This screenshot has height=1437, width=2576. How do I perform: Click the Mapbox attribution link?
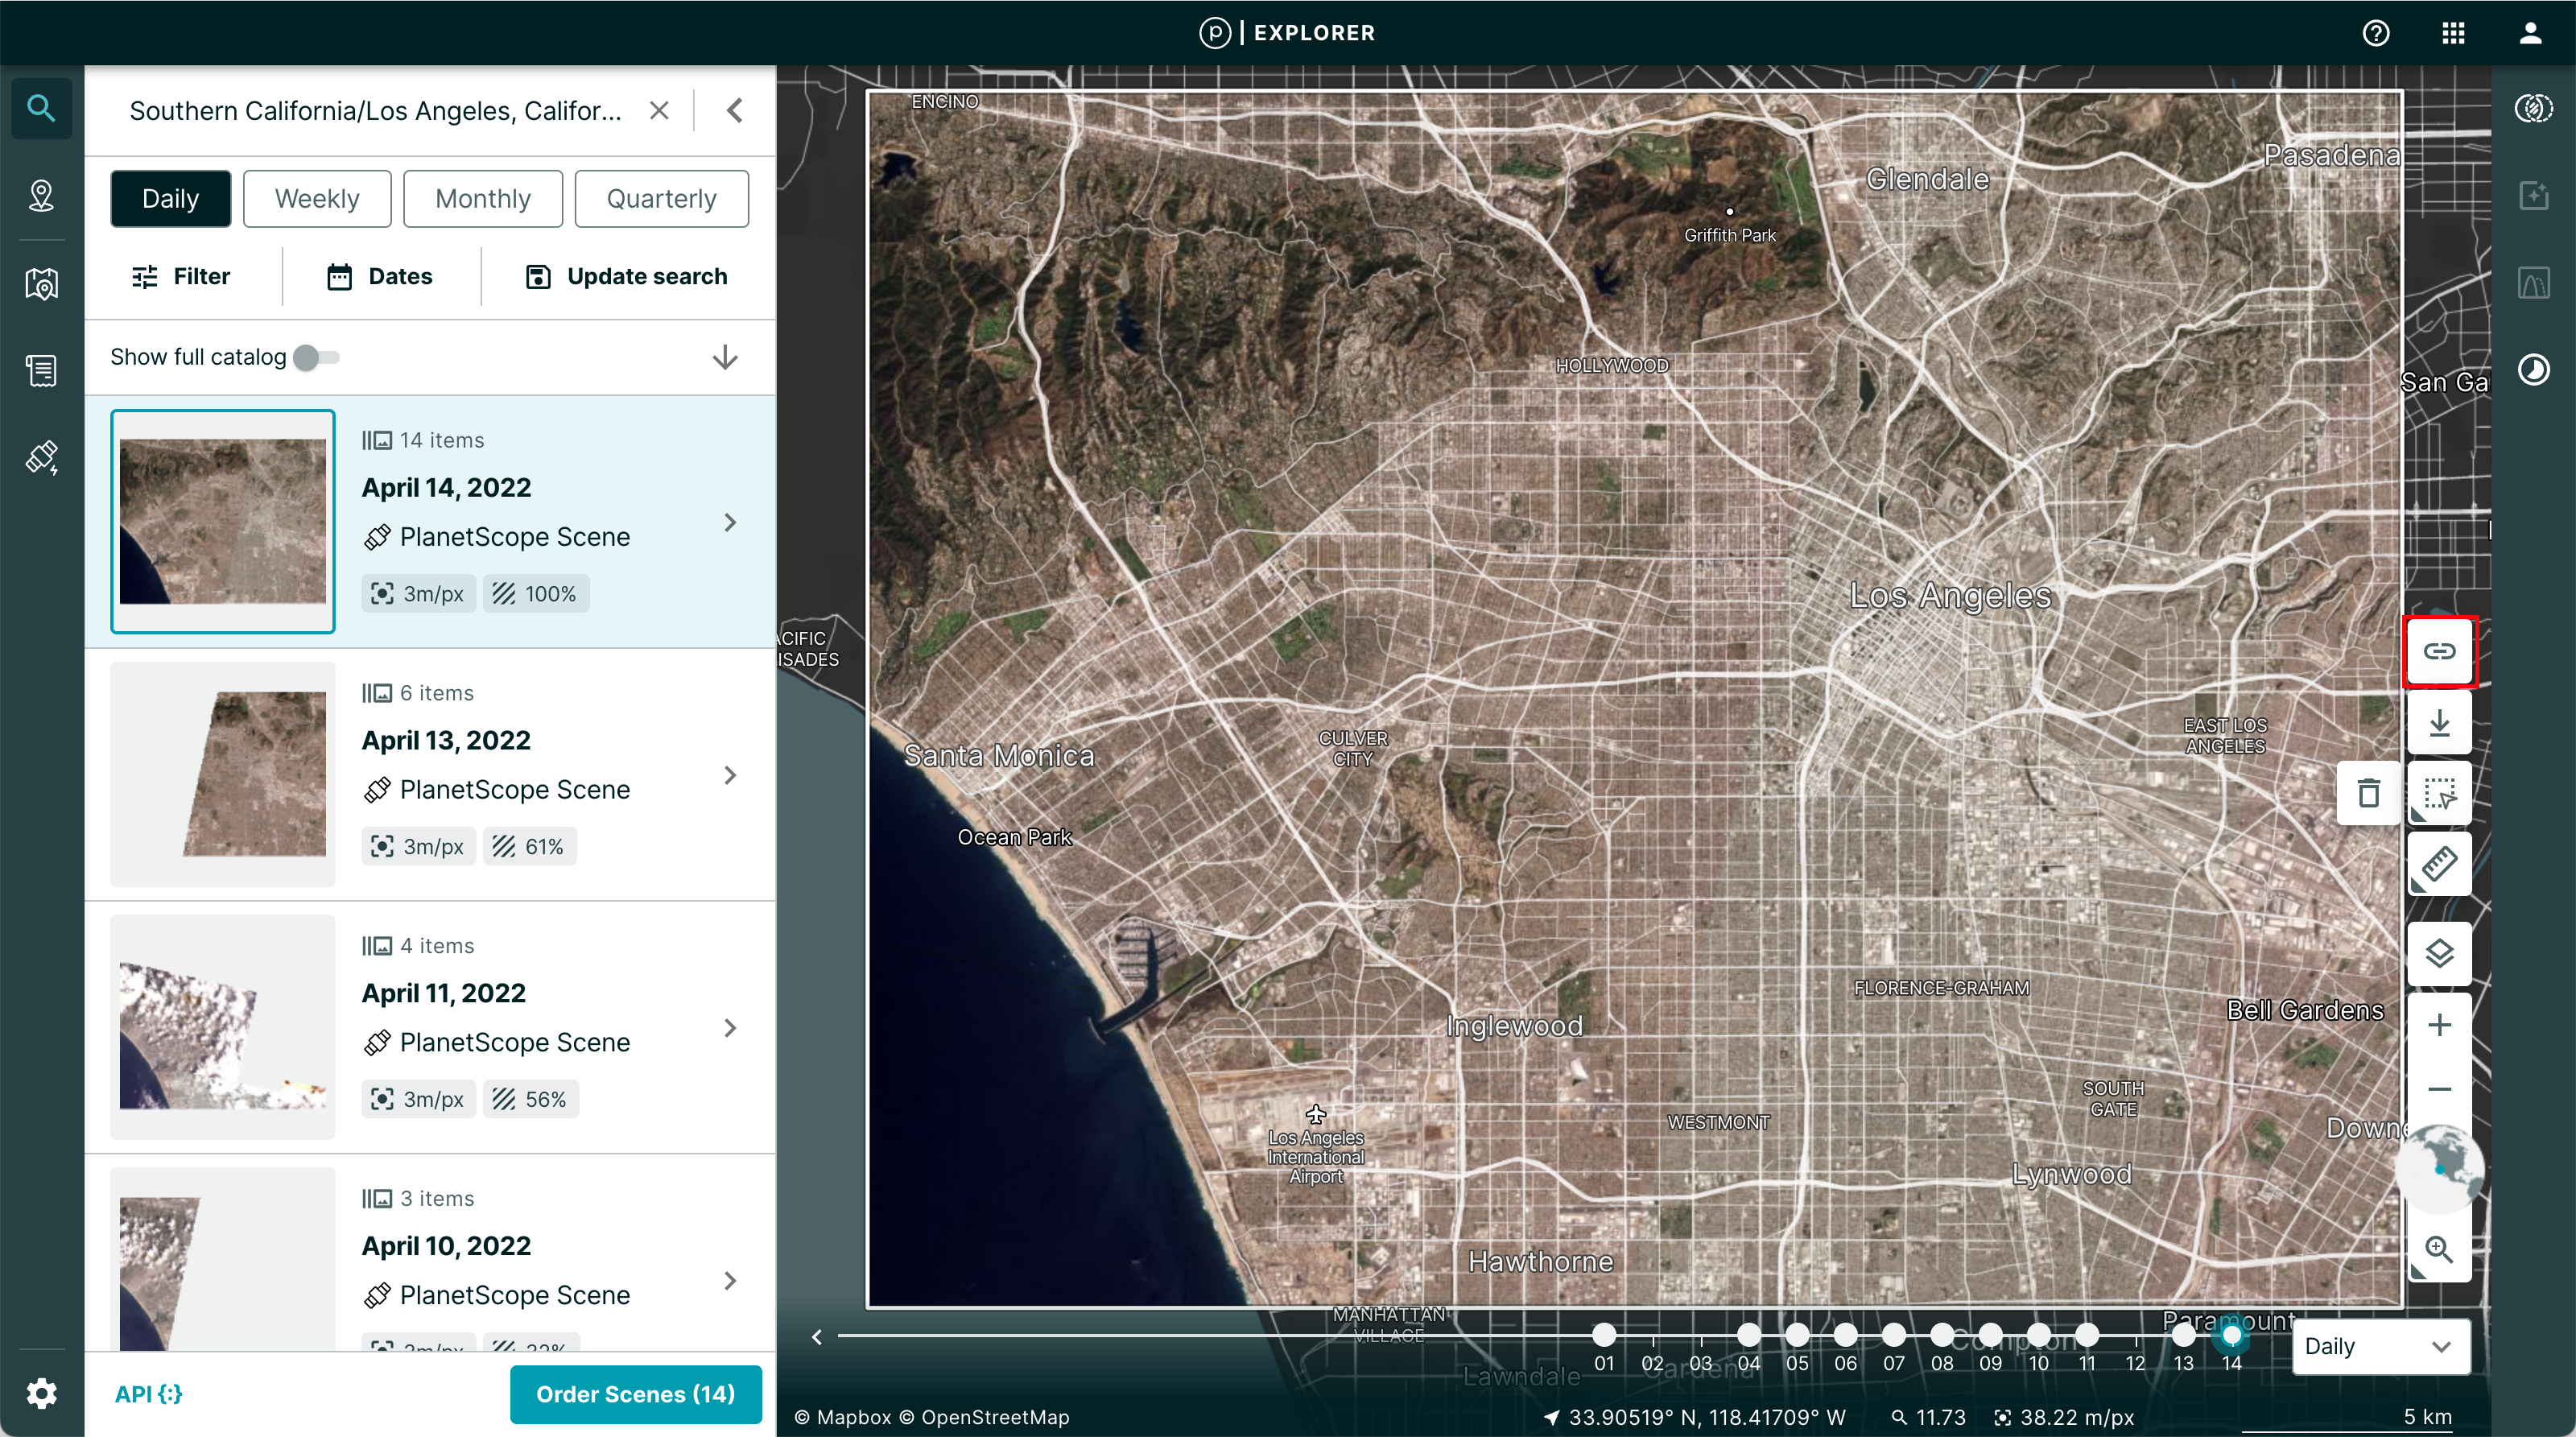(842, 1416)
